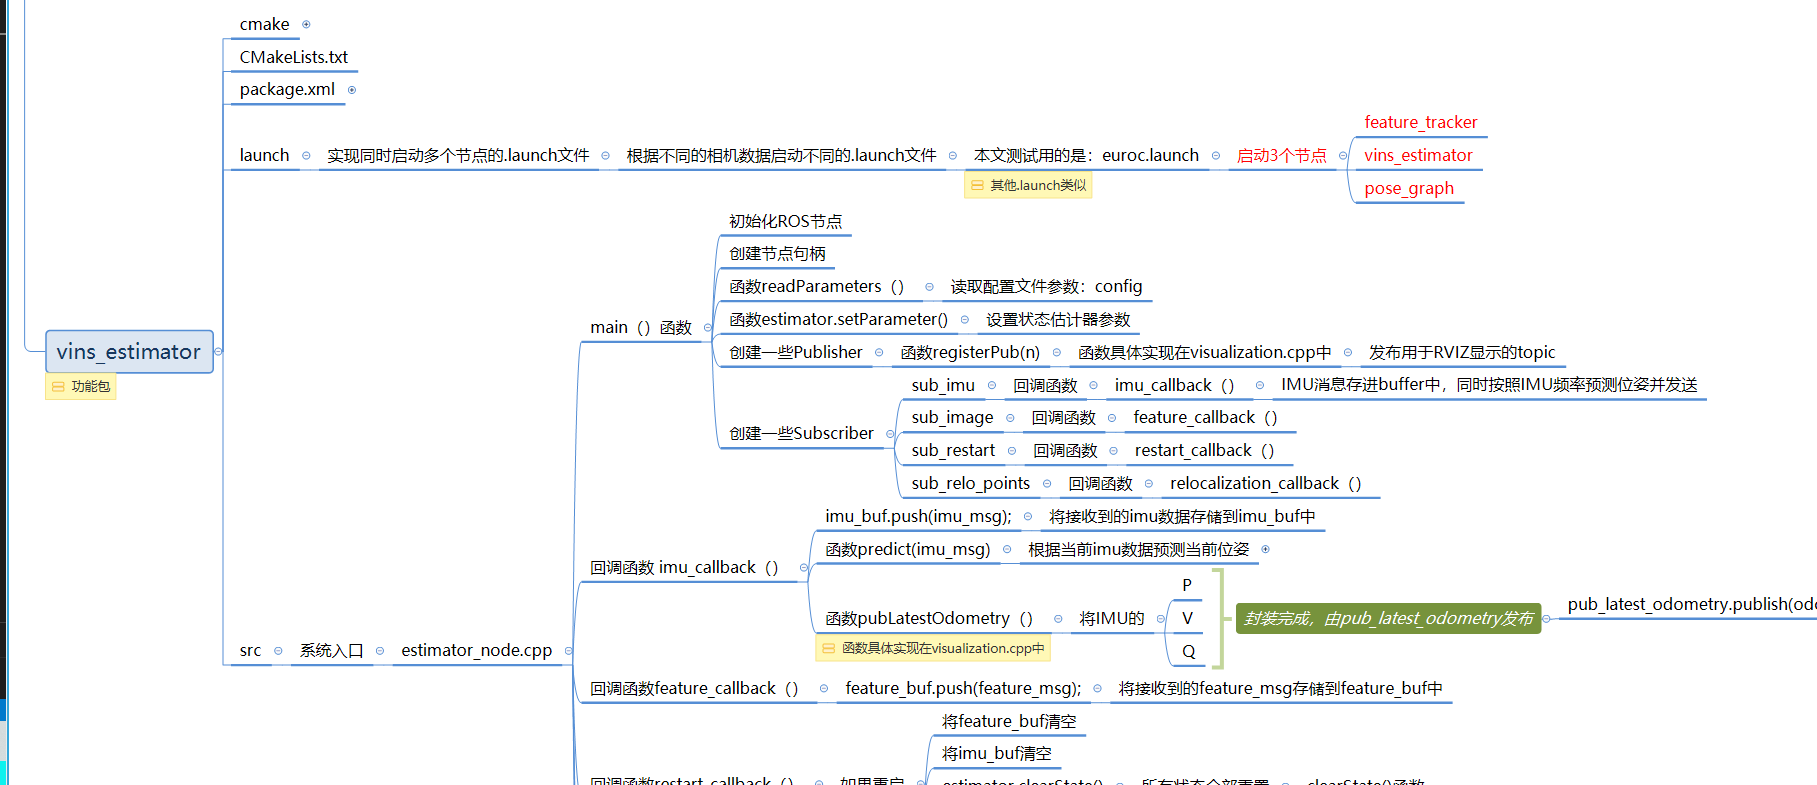Collapse the 函数publatestOdometry () branch
This screenshot has width=1817, height=785.
1058,619
